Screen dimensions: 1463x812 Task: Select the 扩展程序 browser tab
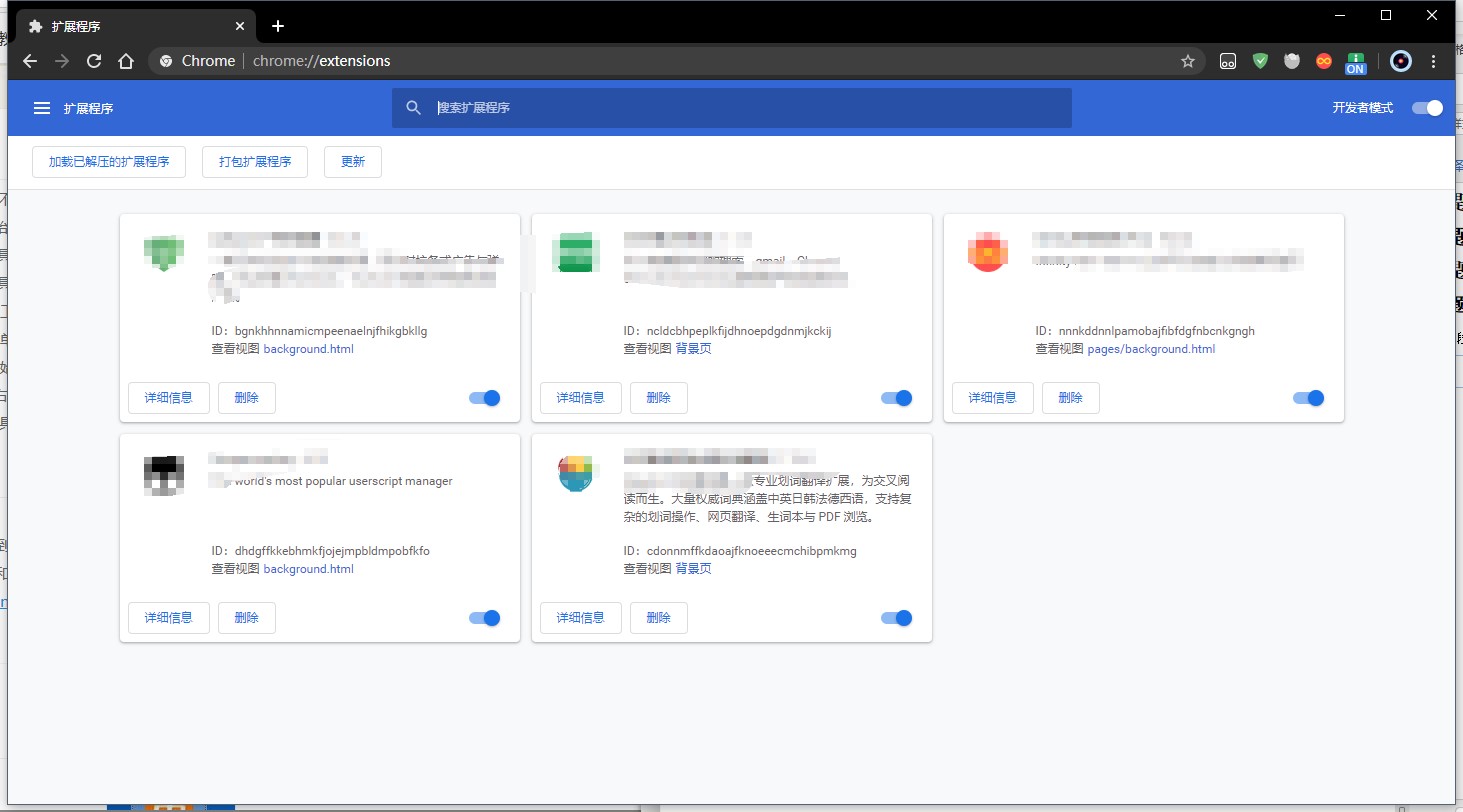pyautogui.click(x=135, y=26)
